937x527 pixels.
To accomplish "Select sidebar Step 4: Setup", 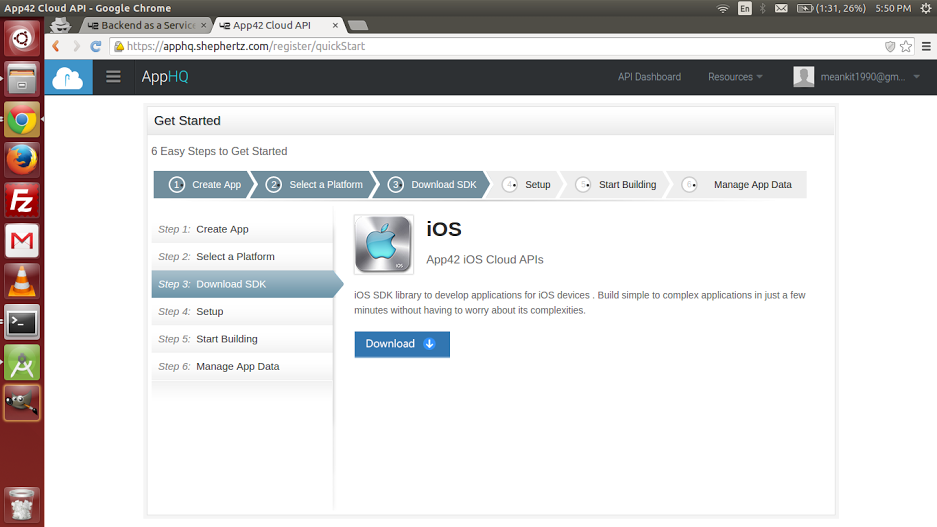I will pos(242,312).
